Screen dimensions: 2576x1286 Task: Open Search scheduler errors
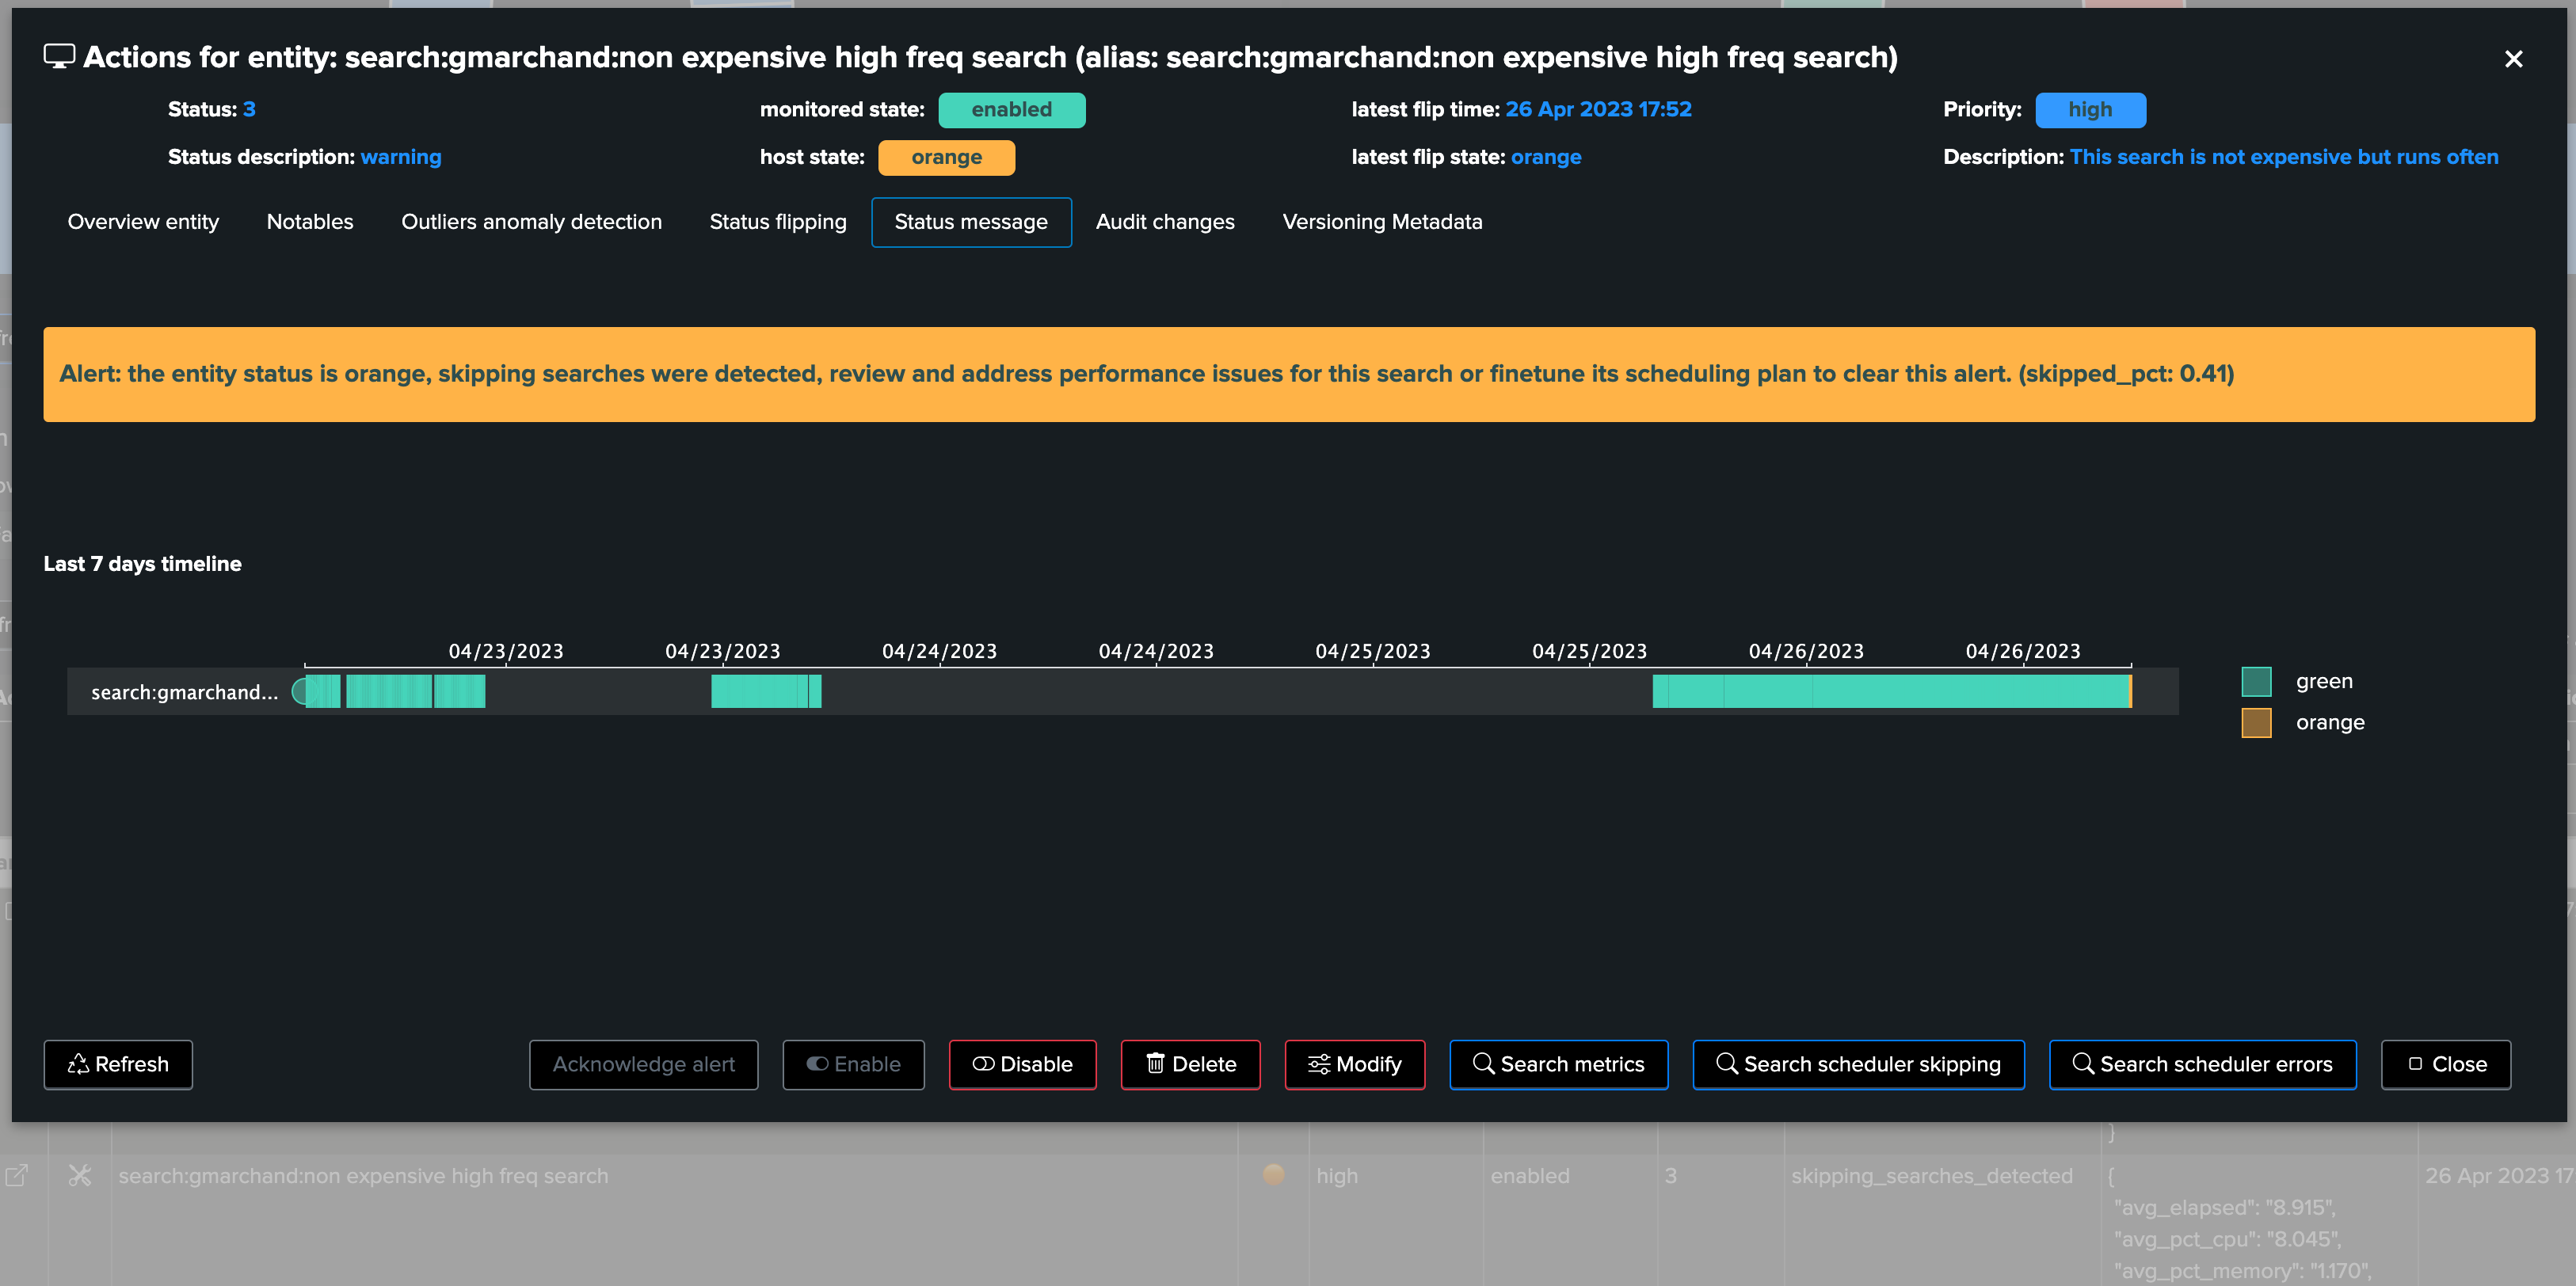(x=2202, y=1064)
